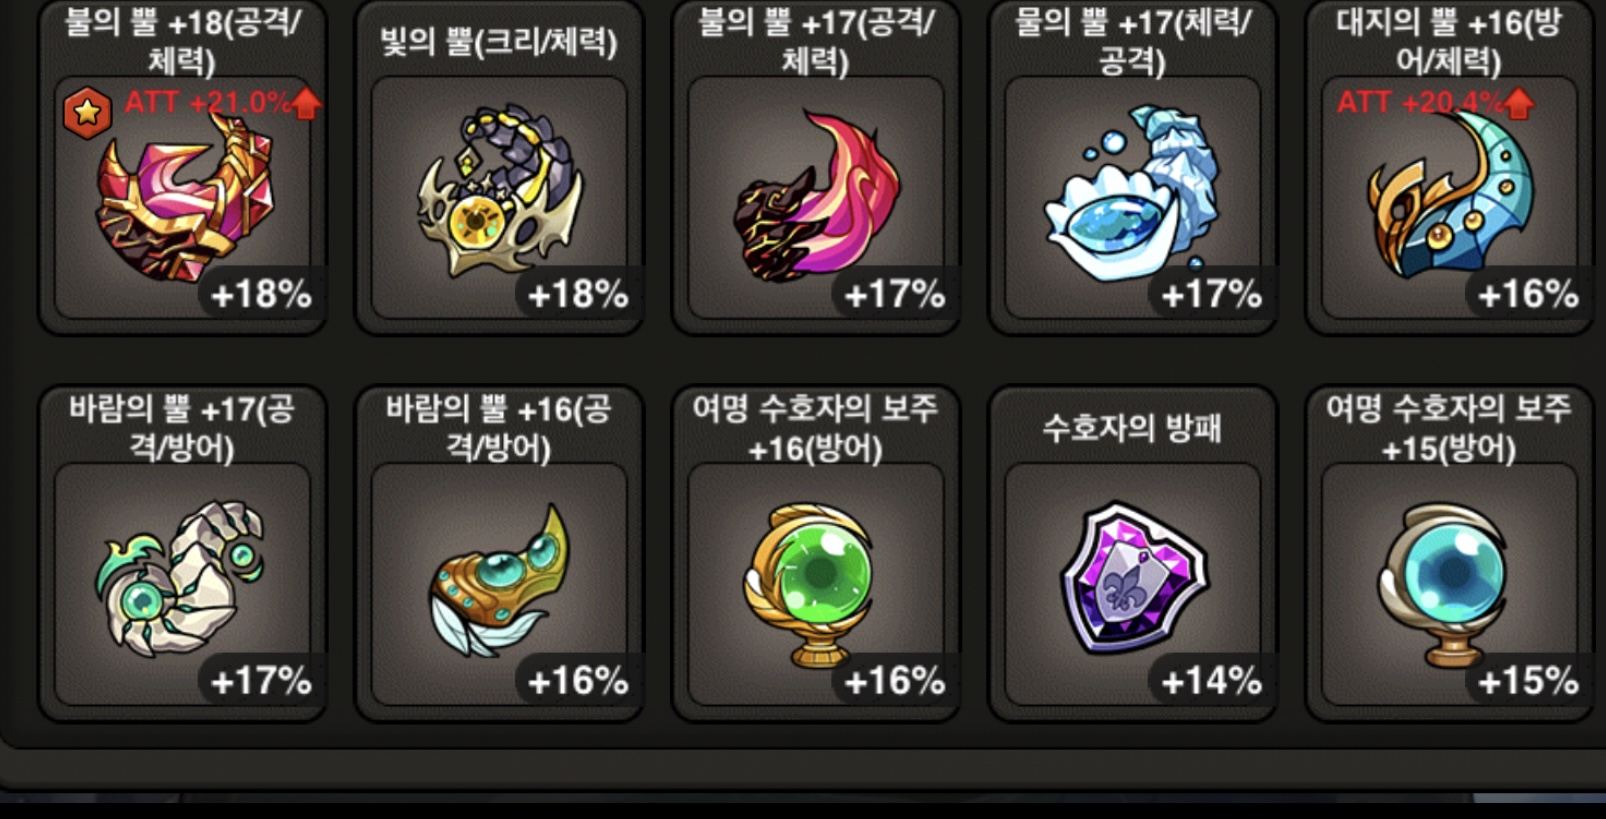Click the +18% badge on light horn
The image size is (1606, 819).
coord(578,294)
